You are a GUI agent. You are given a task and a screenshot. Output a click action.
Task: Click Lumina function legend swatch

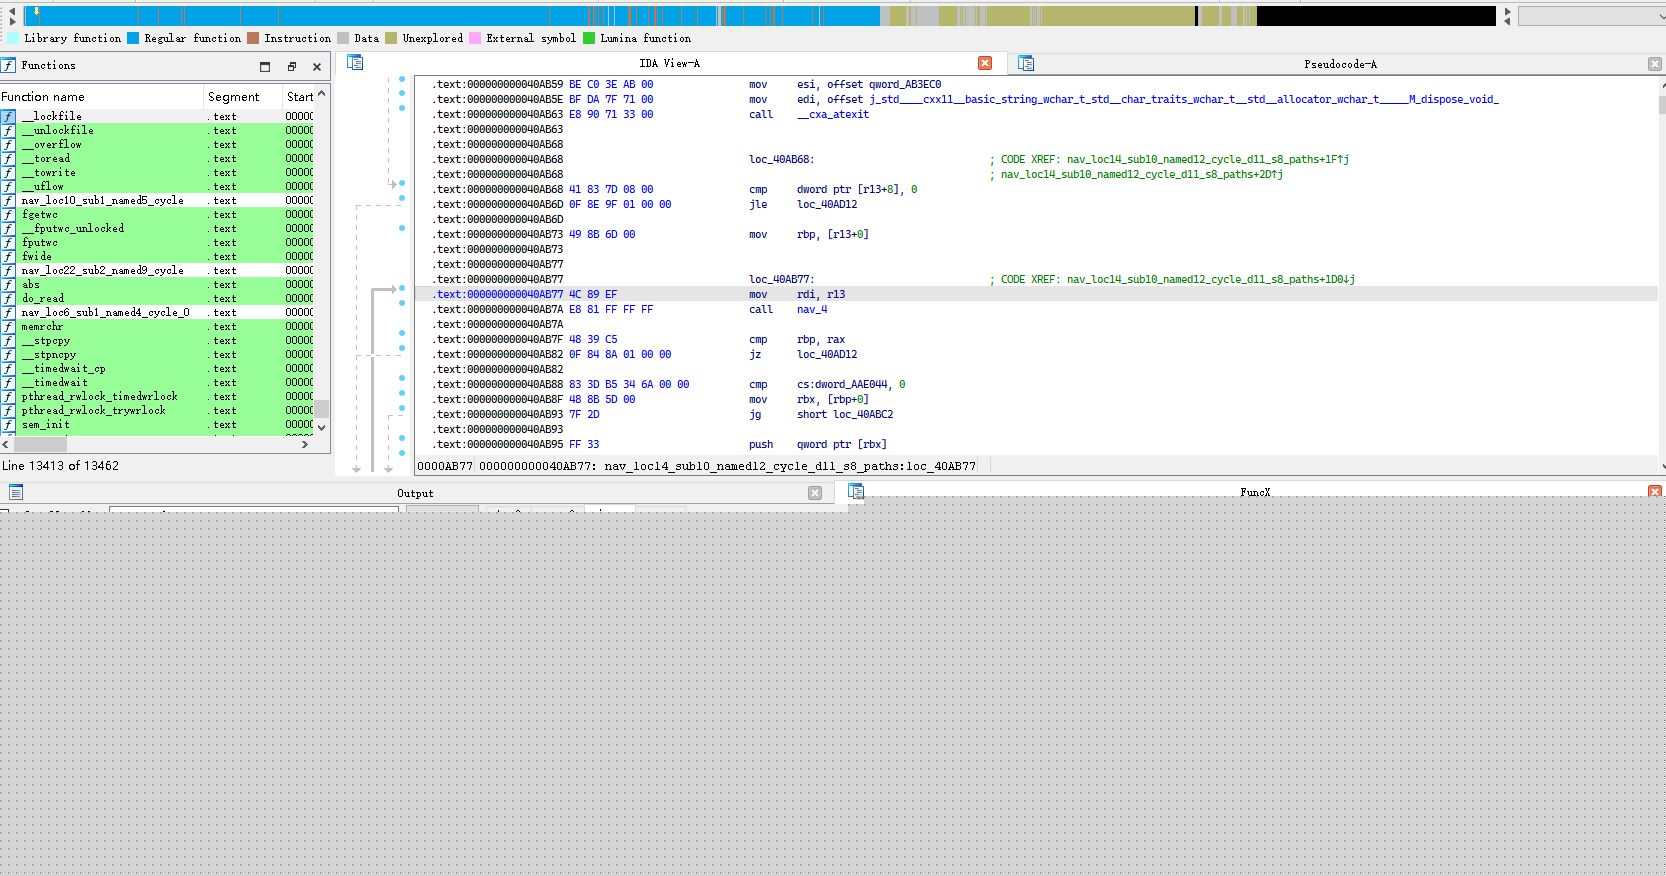click(x=589, y=38)
